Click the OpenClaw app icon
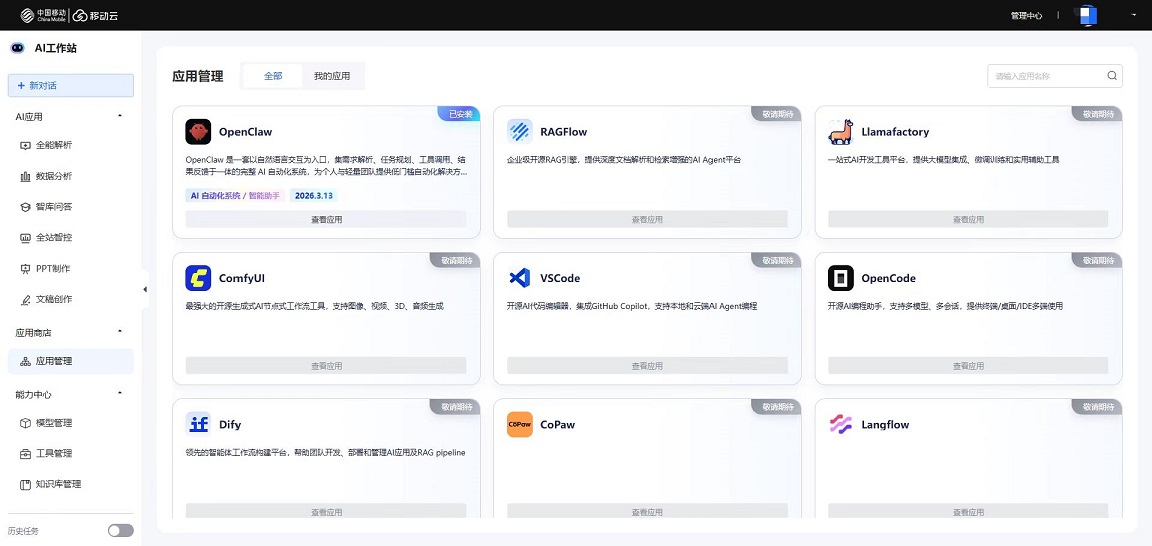 (198, 132)
